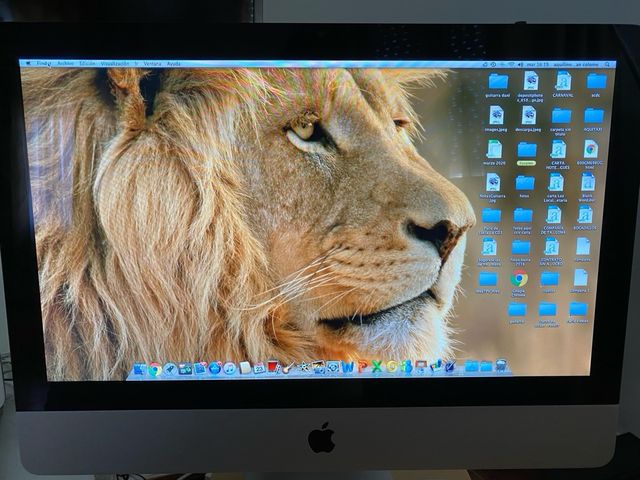Screen dimensions: 640x480
Task: Select the Google Chrome app on desktop
Action: point(519,282)
